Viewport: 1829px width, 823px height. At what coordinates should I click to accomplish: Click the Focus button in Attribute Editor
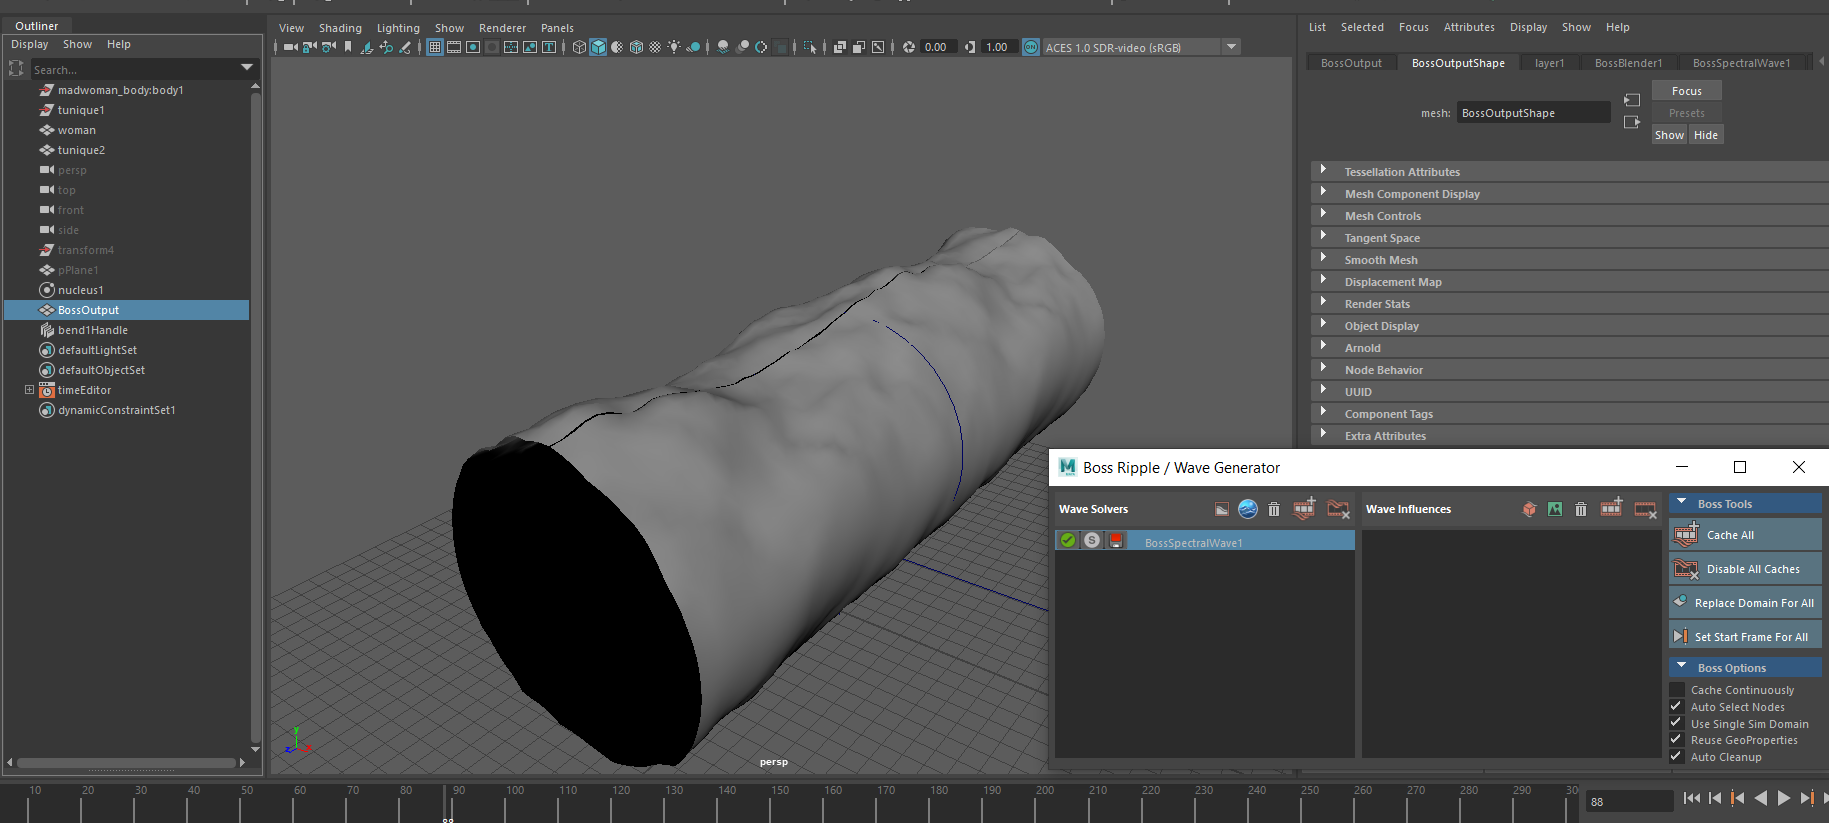point(1687,91)
